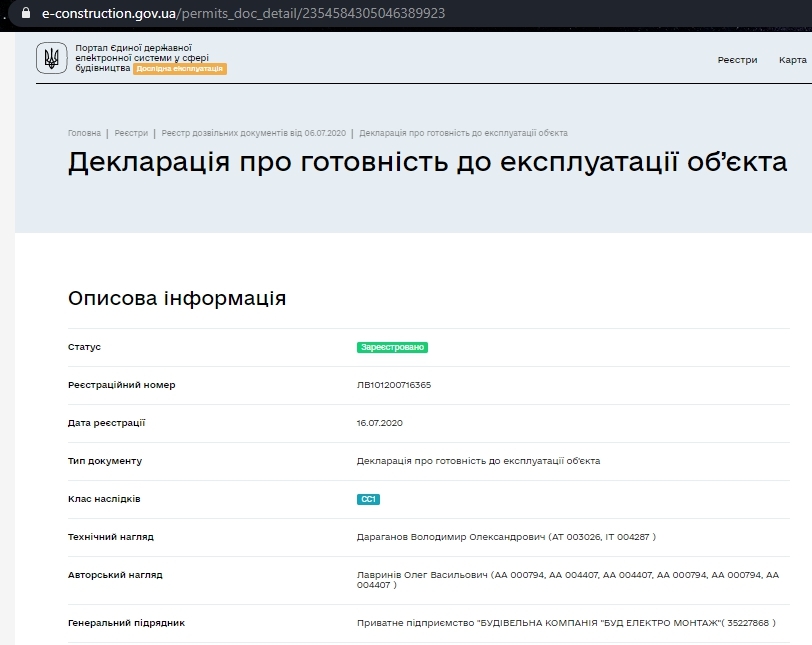This screenshot has width=812, height=645.
Task: Click the portal title text beside the logo
Action: point(142,57)
